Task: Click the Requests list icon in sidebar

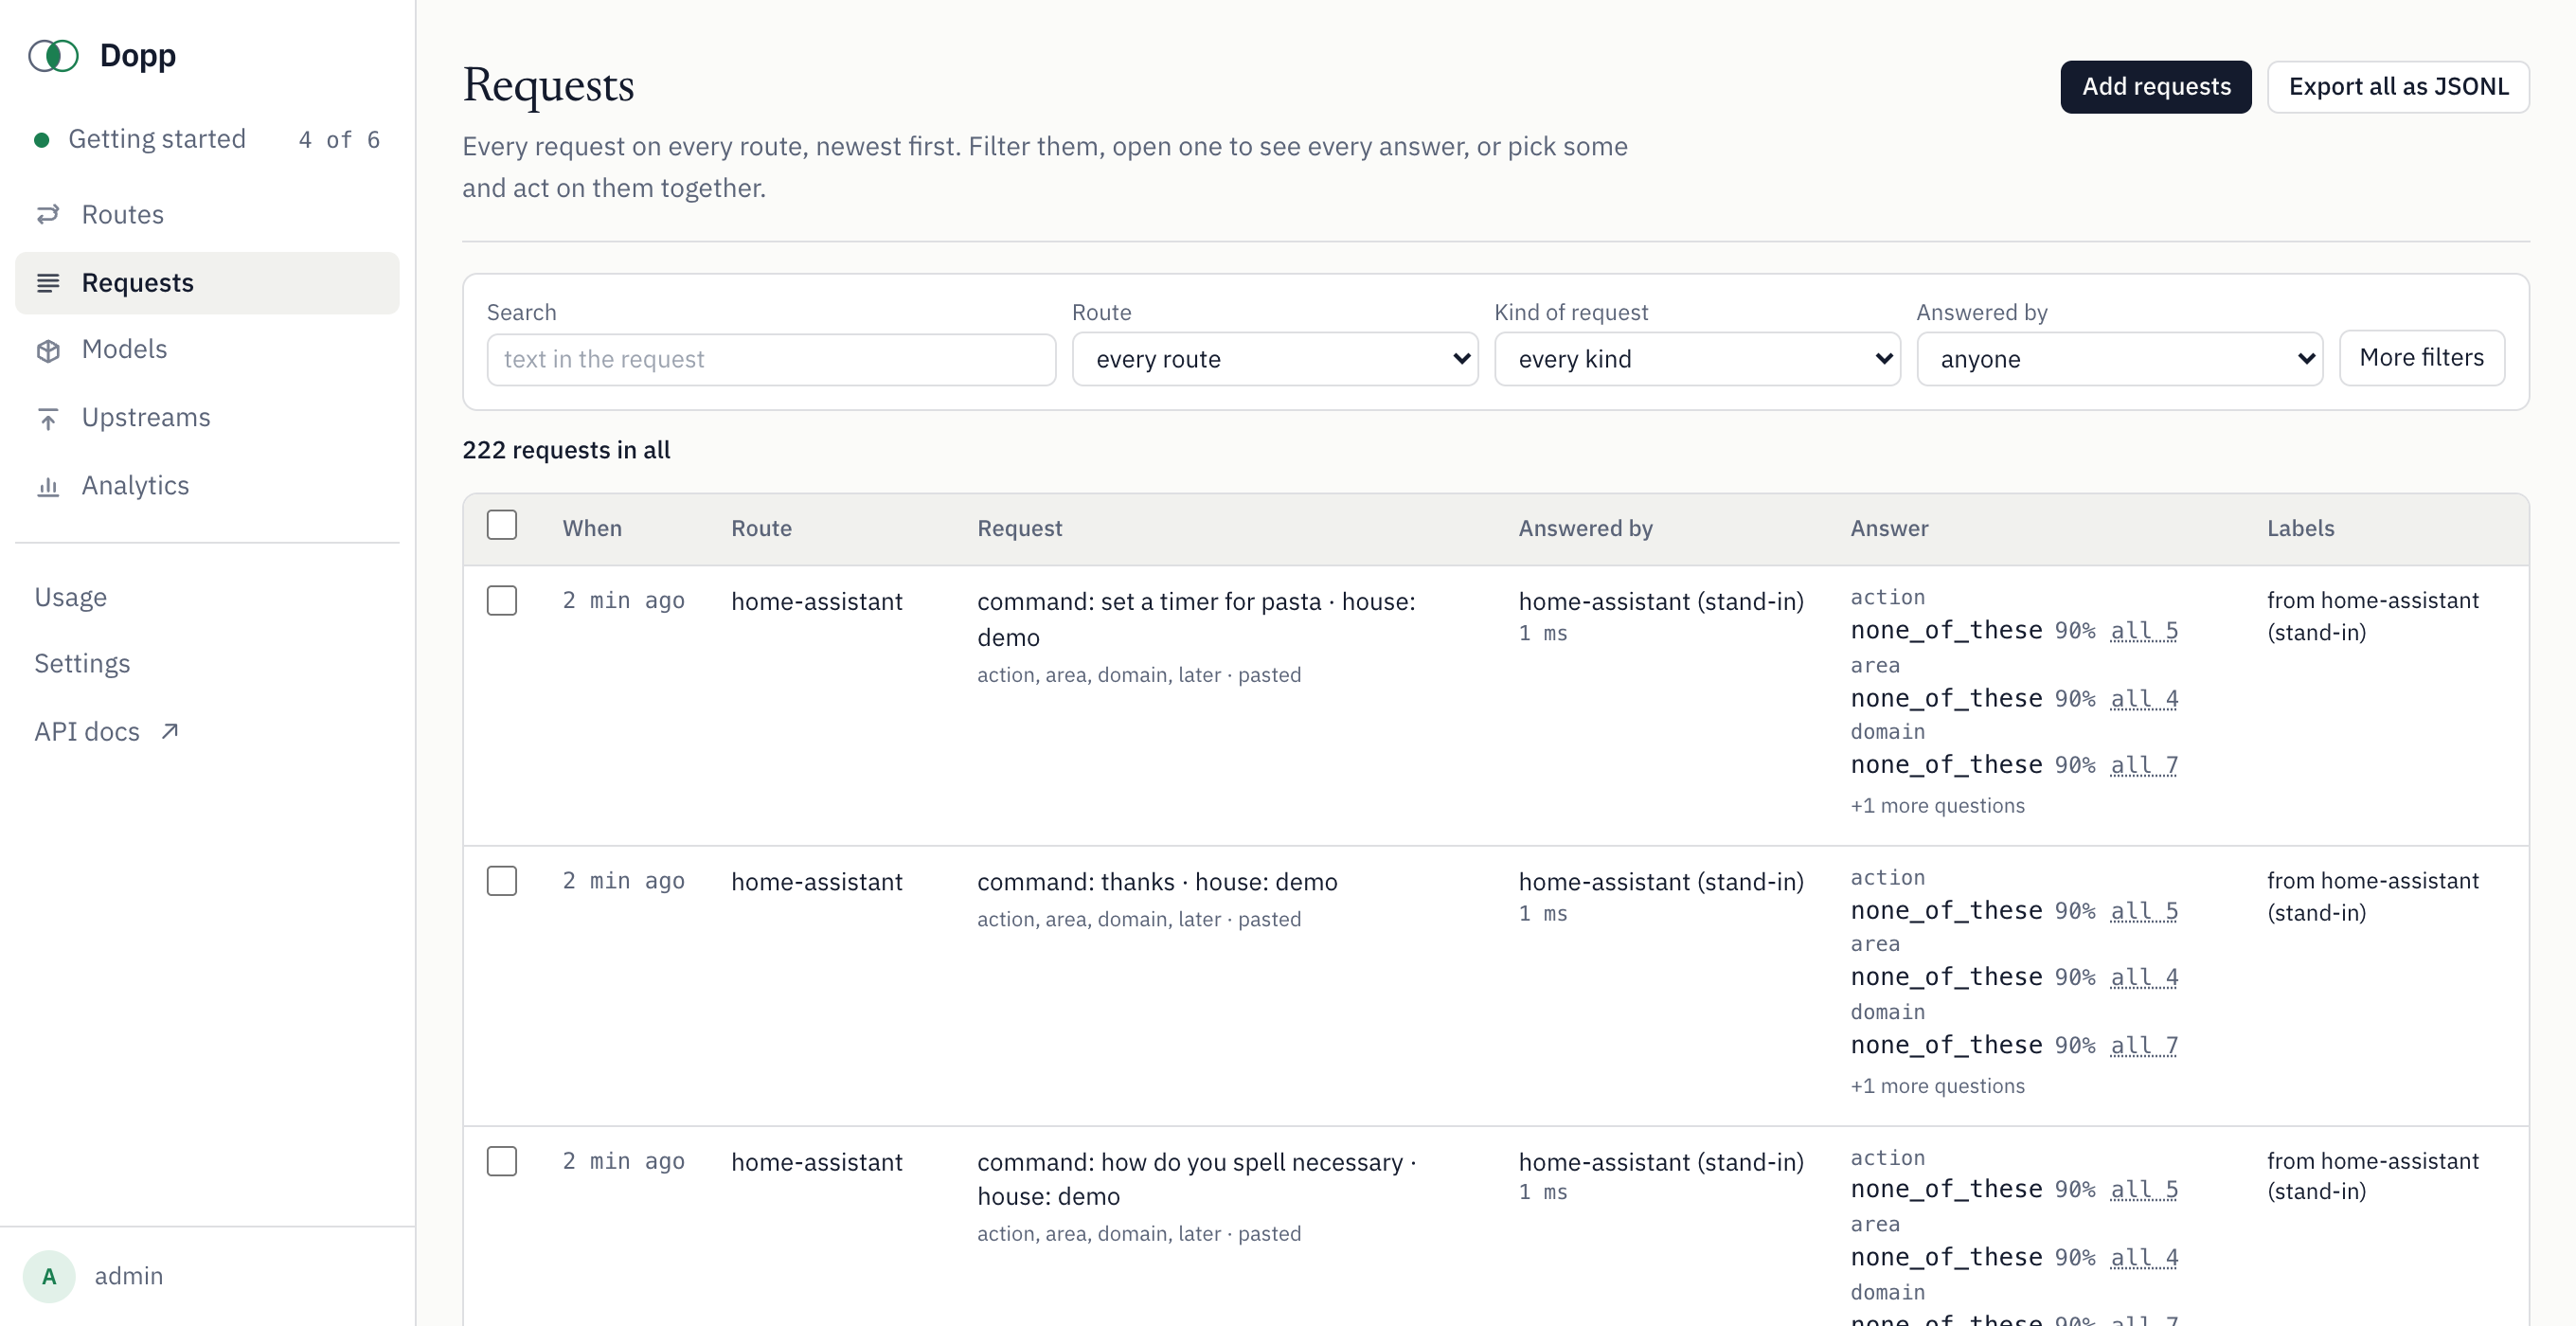Action: 48,283
